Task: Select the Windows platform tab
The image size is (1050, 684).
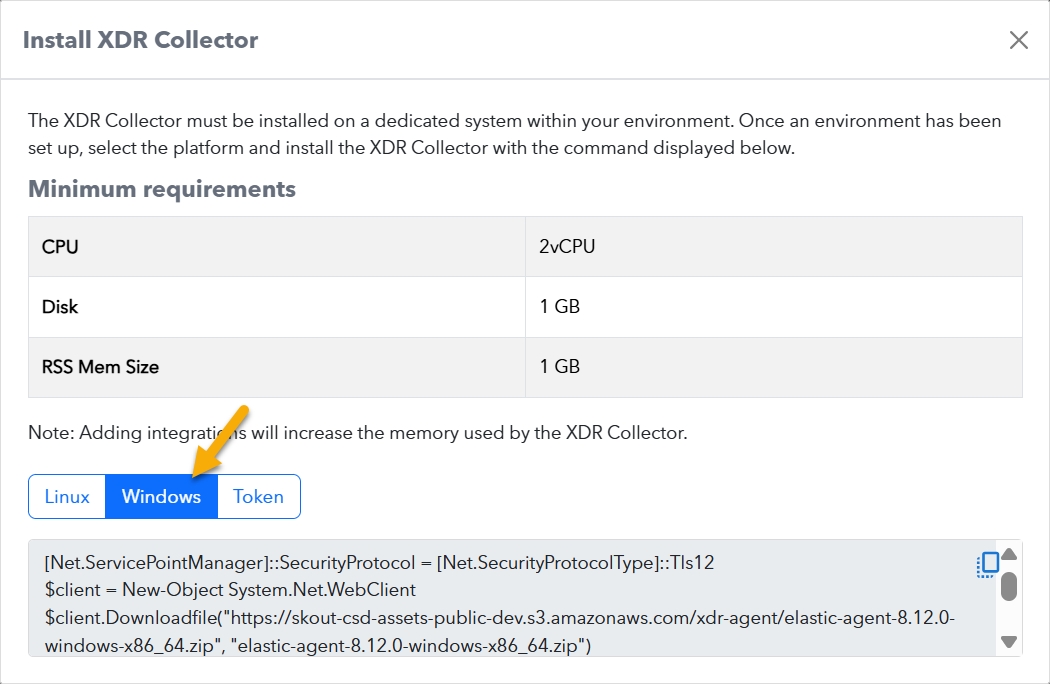Action: coord(161,497)
